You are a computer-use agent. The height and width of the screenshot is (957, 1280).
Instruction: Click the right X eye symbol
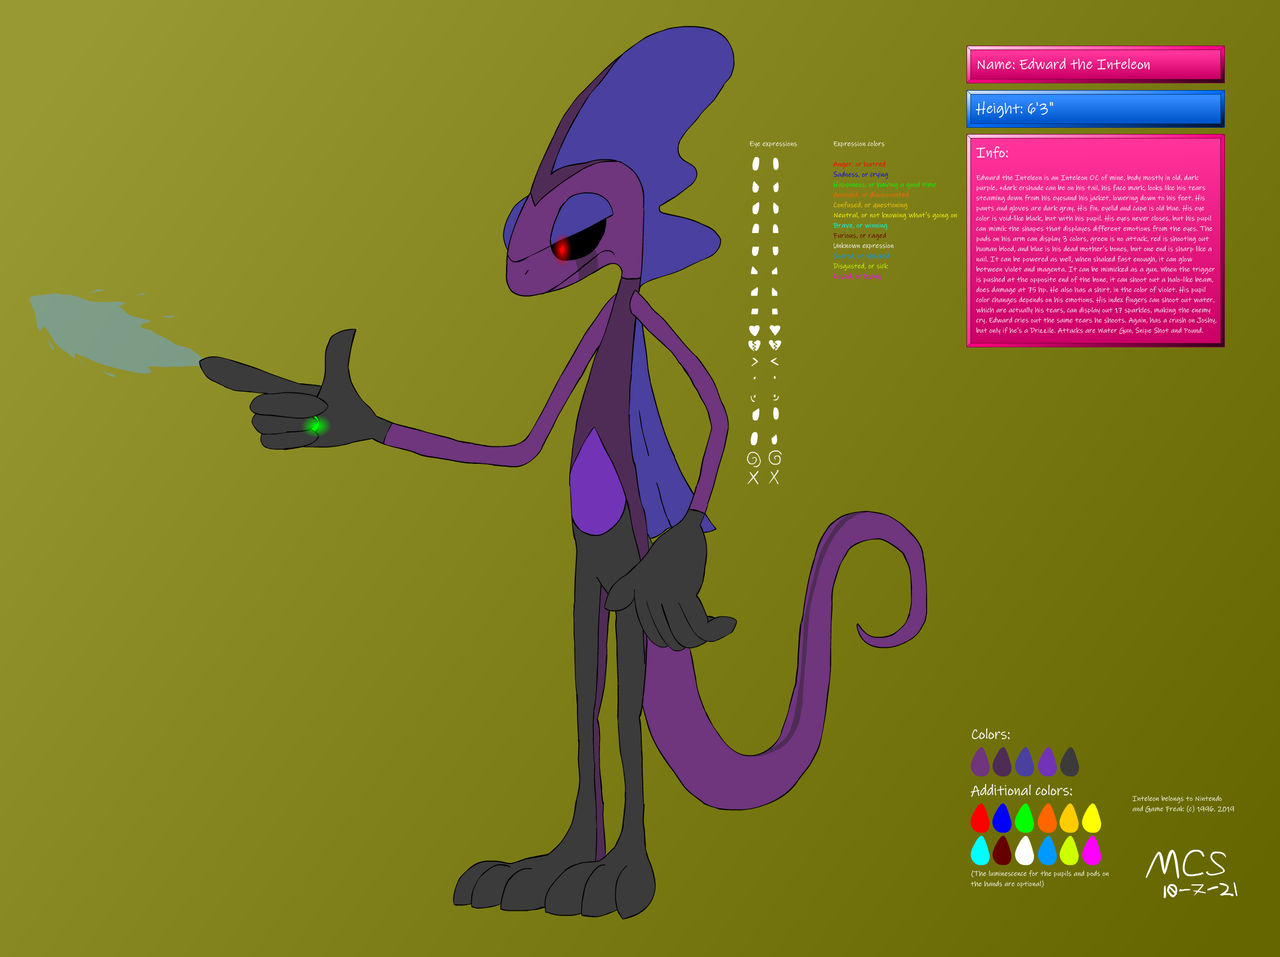[774, 478]
